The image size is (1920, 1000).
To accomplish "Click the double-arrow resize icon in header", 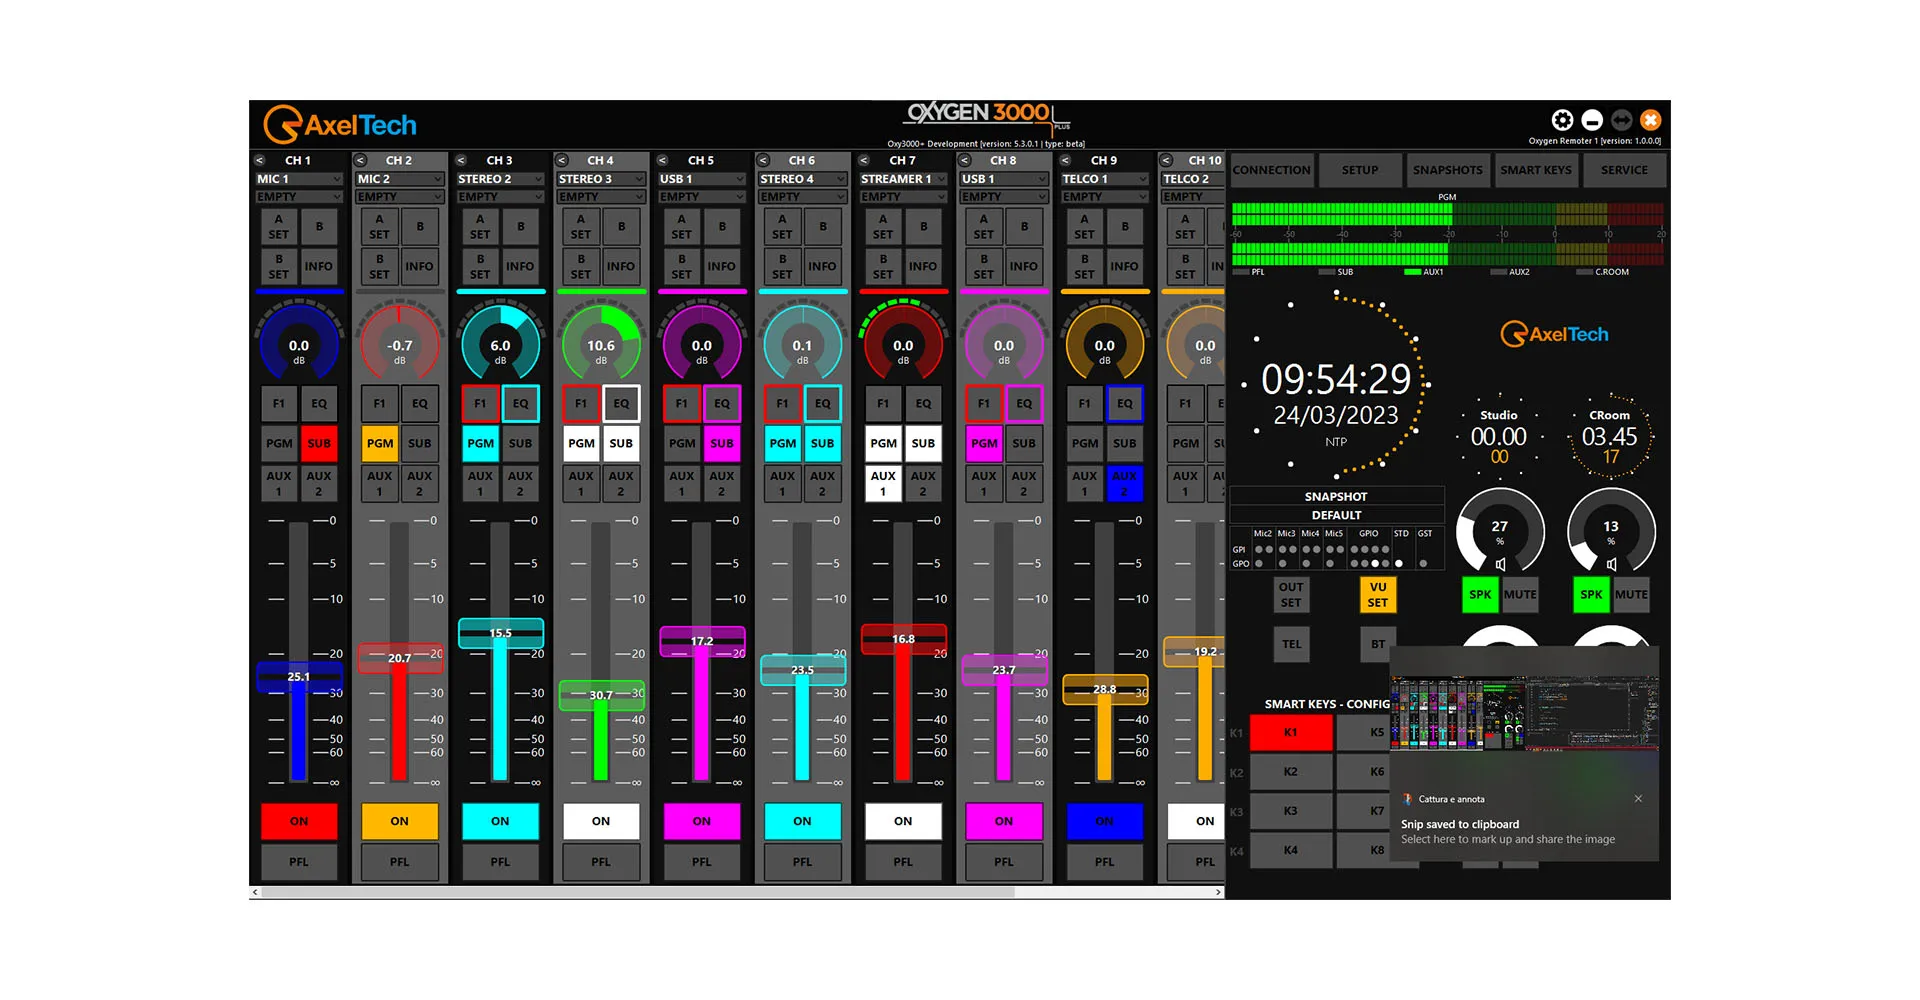I will pyautogui.click(x=1621, y=120).
